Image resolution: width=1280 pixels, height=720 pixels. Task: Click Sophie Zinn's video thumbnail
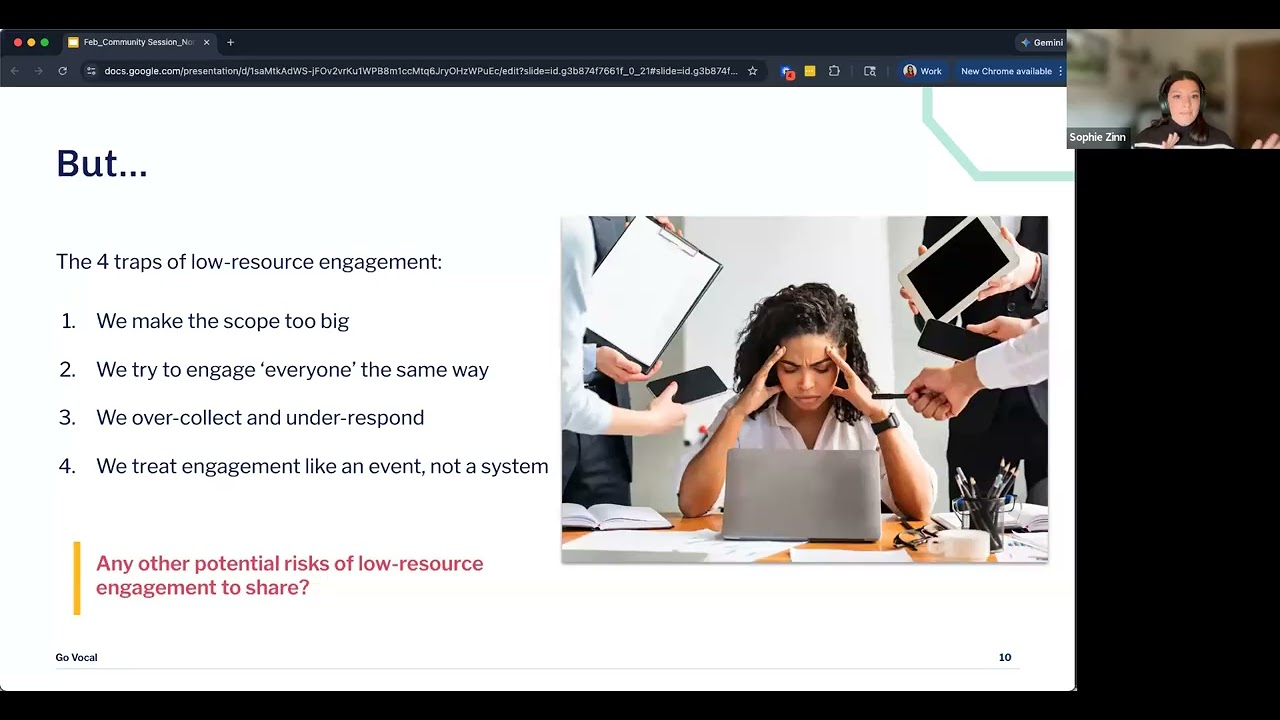point(1173,89)
